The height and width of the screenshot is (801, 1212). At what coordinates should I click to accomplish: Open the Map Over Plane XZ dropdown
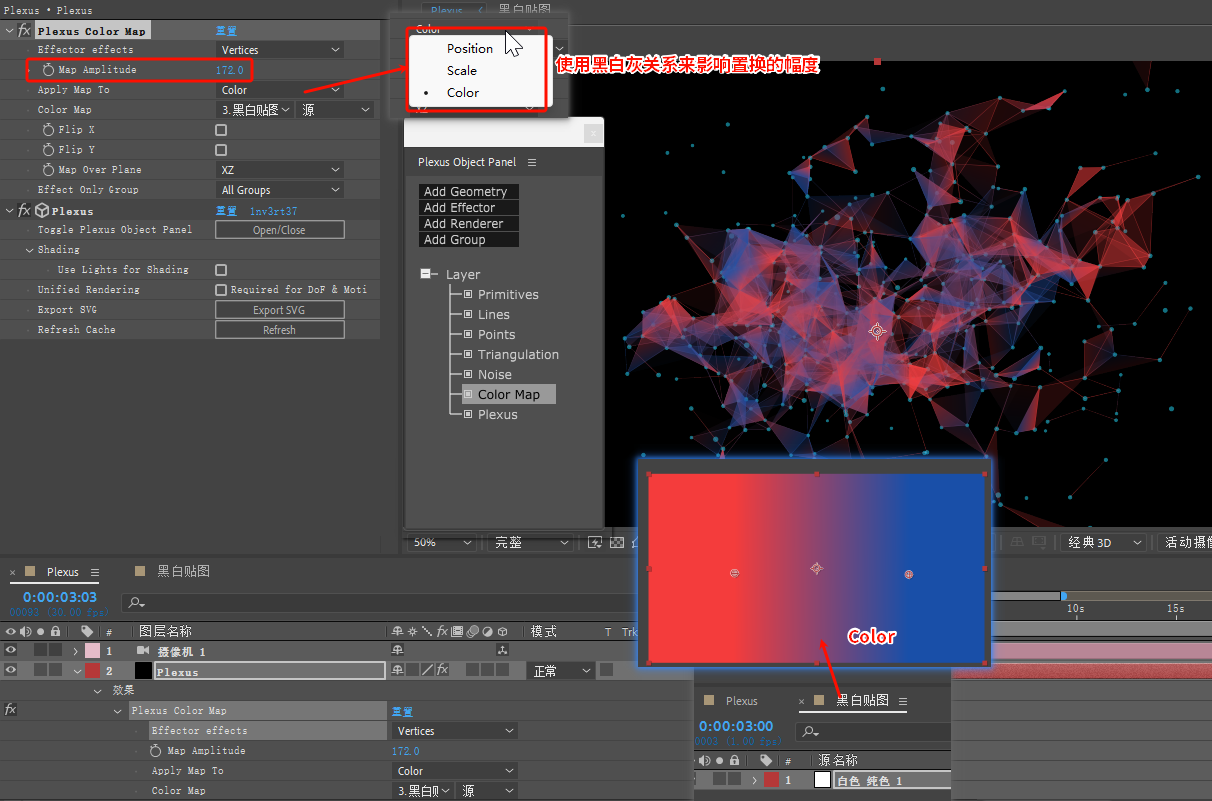click(280, 170)
